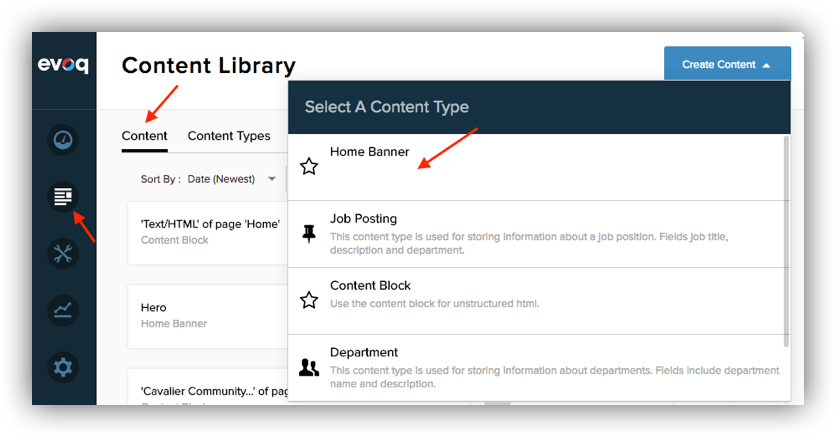Click the star icon beside Content Block
The width and height of the screenshot is (836, 437).
309,300
